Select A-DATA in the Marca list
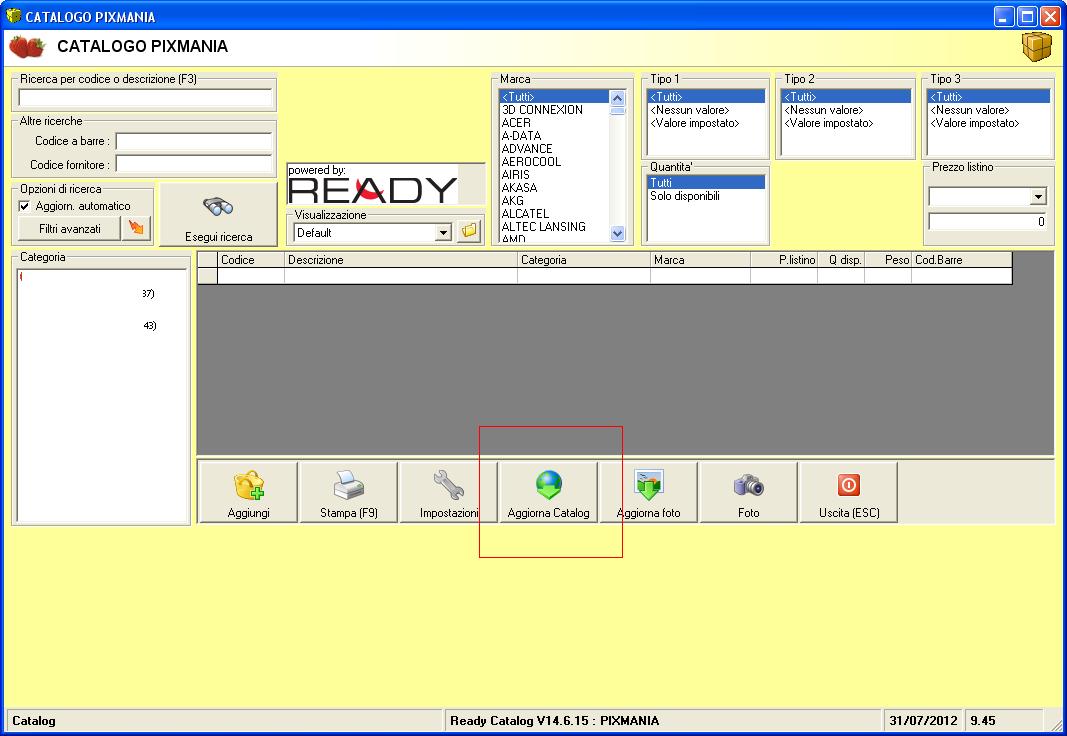This screenshot has width=1067, height=736. 554,135
